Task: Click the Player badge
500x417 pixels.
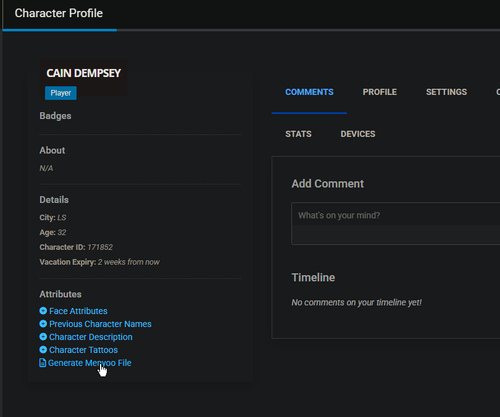Action: coord(61,93)
